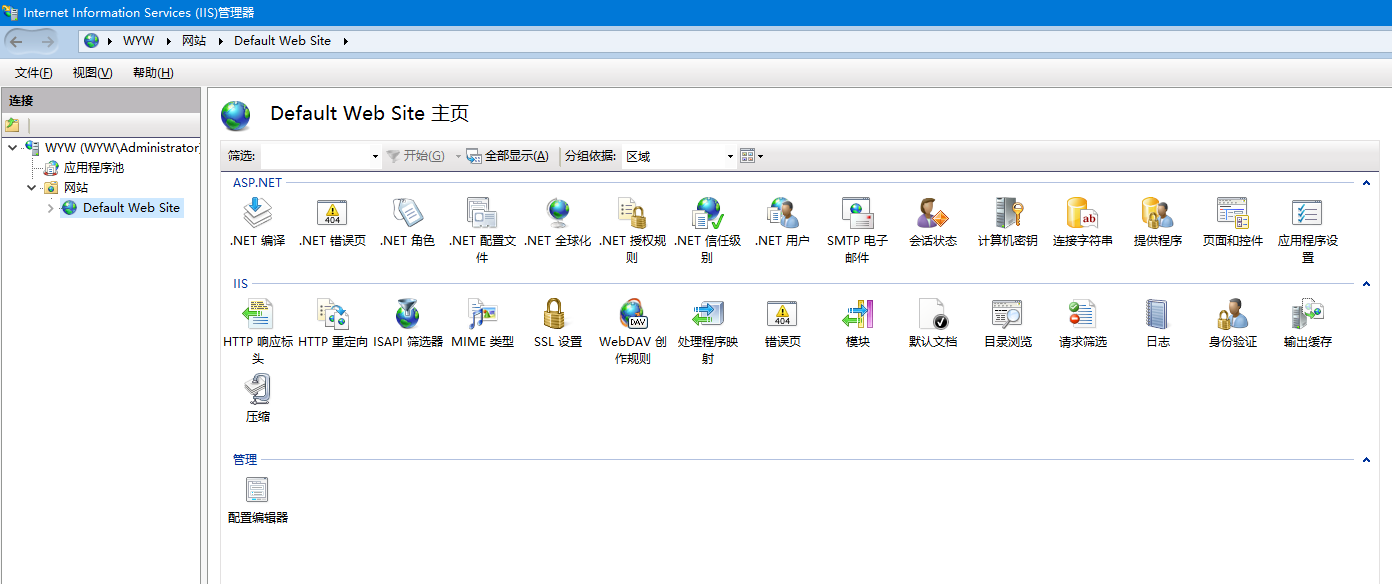Open the 身份验证 authentication icon
This screenshot has width=1392, height=584.
1232,315
